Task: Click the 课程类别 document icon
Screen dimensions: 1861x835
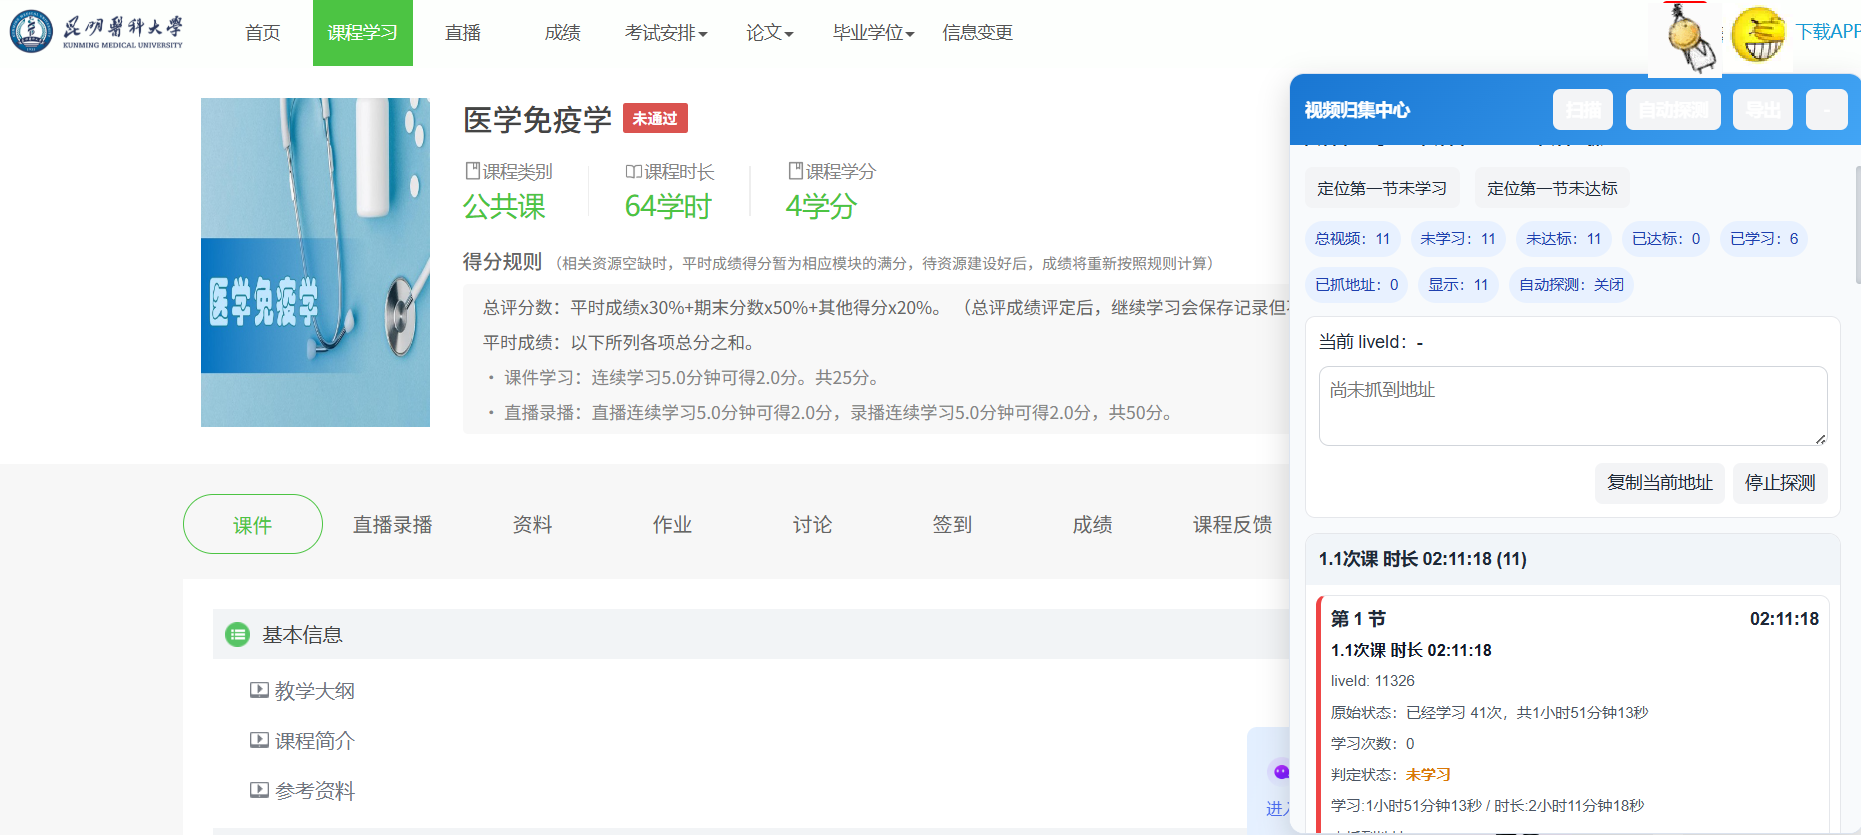Action: [x=472, y=171]
